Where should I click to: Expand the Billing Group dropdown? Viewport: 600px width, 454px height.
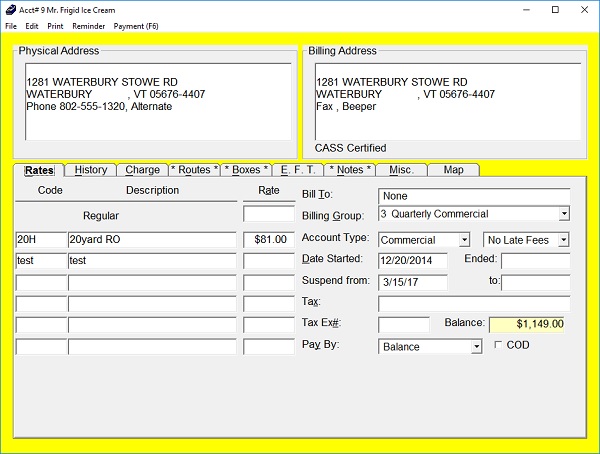coord(563,214)
